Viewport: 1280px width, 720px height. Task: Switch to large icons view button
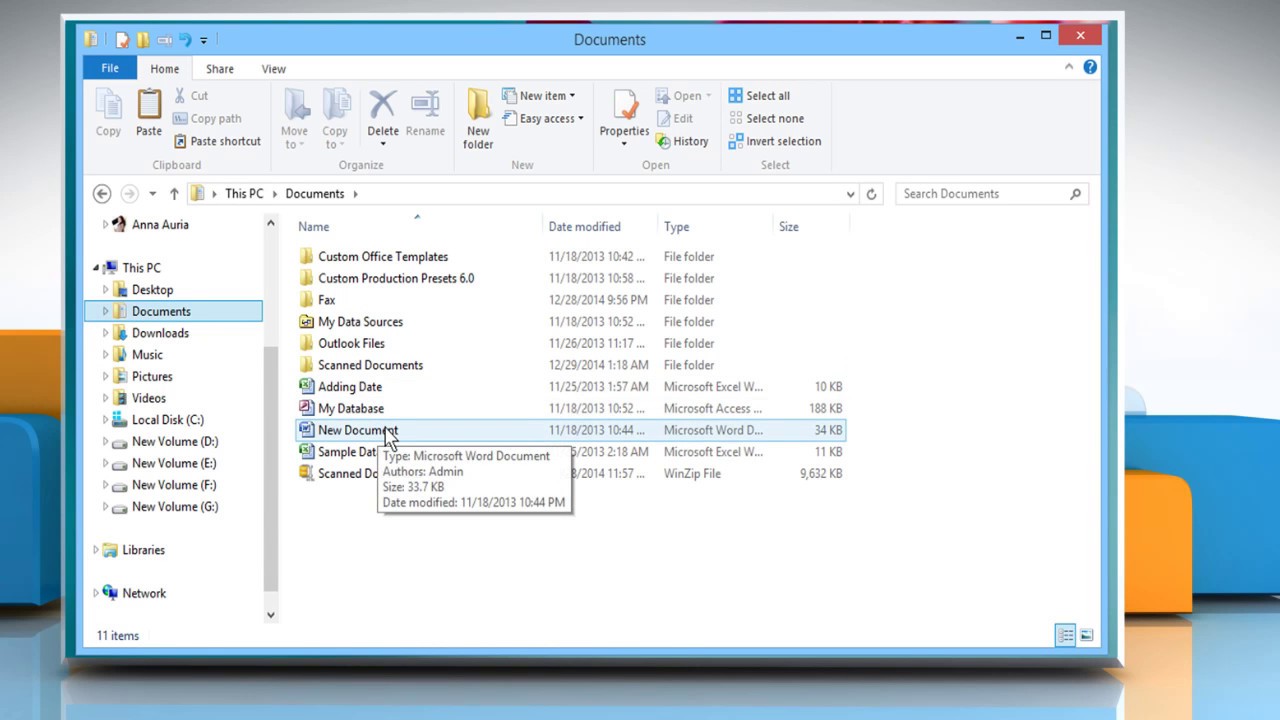point(1087,635)
